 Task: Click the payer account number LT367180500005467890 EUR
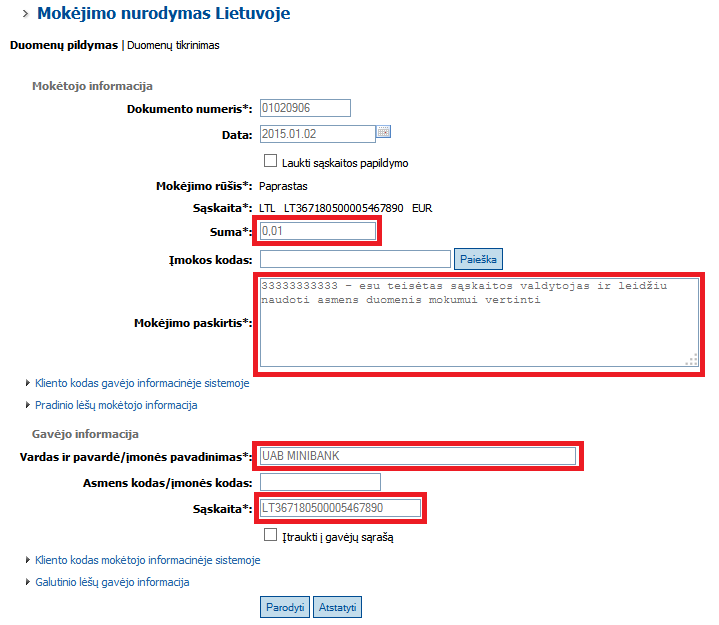(358, 208)
